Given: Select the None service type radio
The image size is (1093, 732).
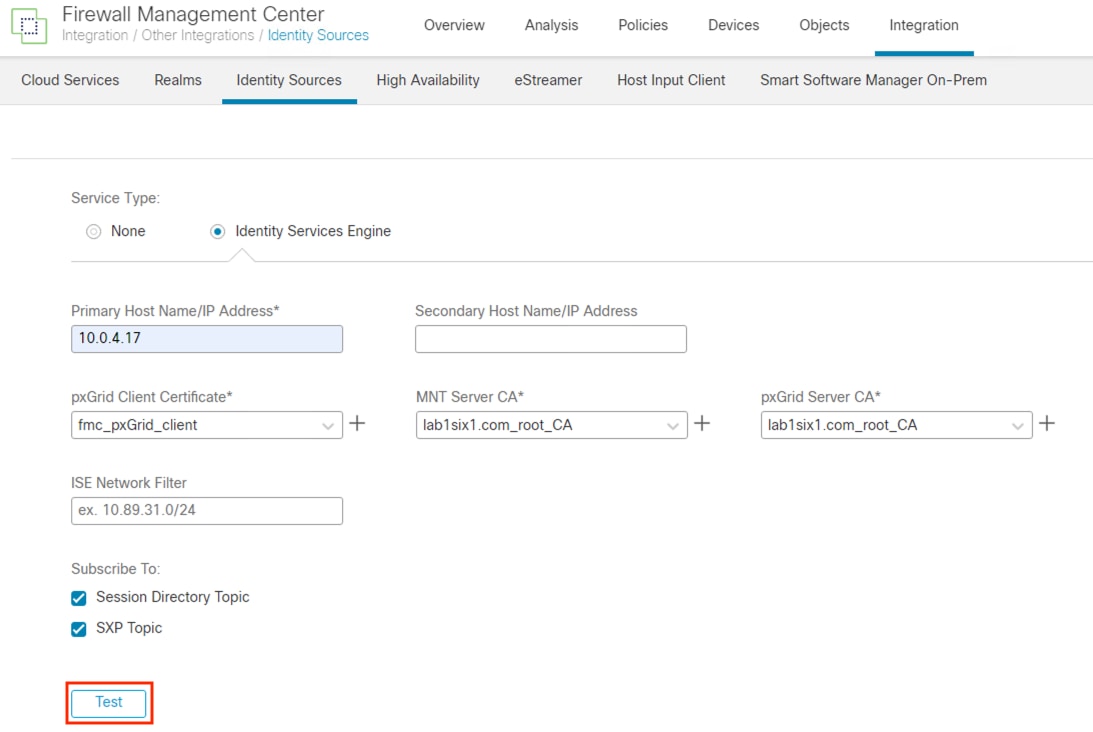Looking at the screenshot, I should [93, 231].
